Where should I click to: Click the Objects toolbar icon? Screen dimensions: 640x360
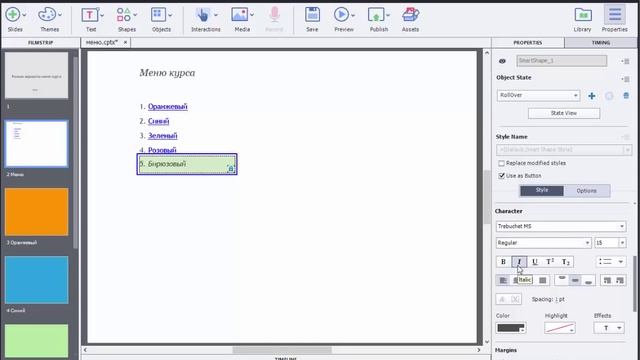158,15
